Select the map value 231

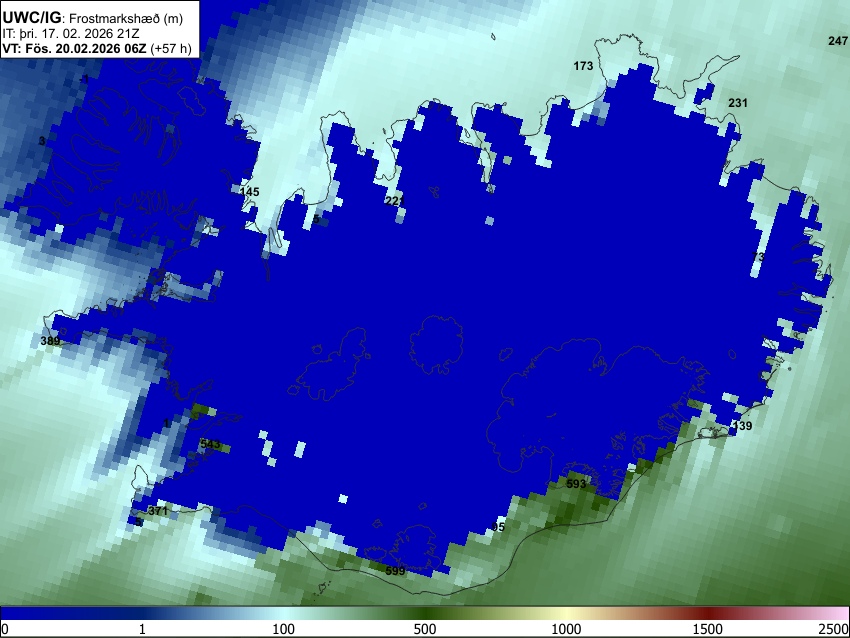(738, 103)
